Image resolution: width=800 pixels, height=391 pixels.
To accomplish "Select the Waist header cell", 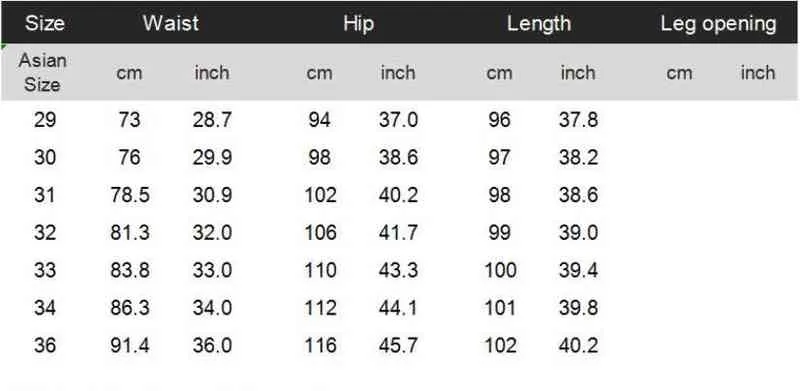I will pos(171,23).
